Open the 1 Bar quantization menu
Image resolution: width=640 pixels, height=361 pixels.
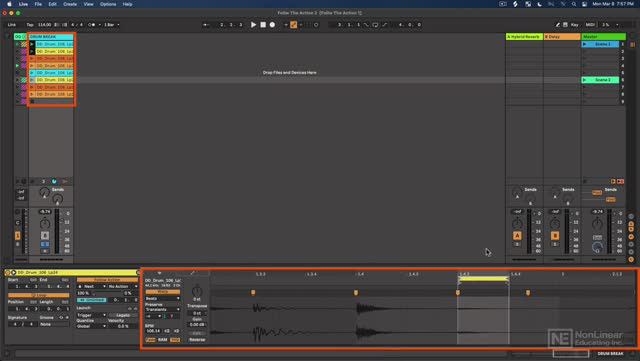(x=111, y=25)
